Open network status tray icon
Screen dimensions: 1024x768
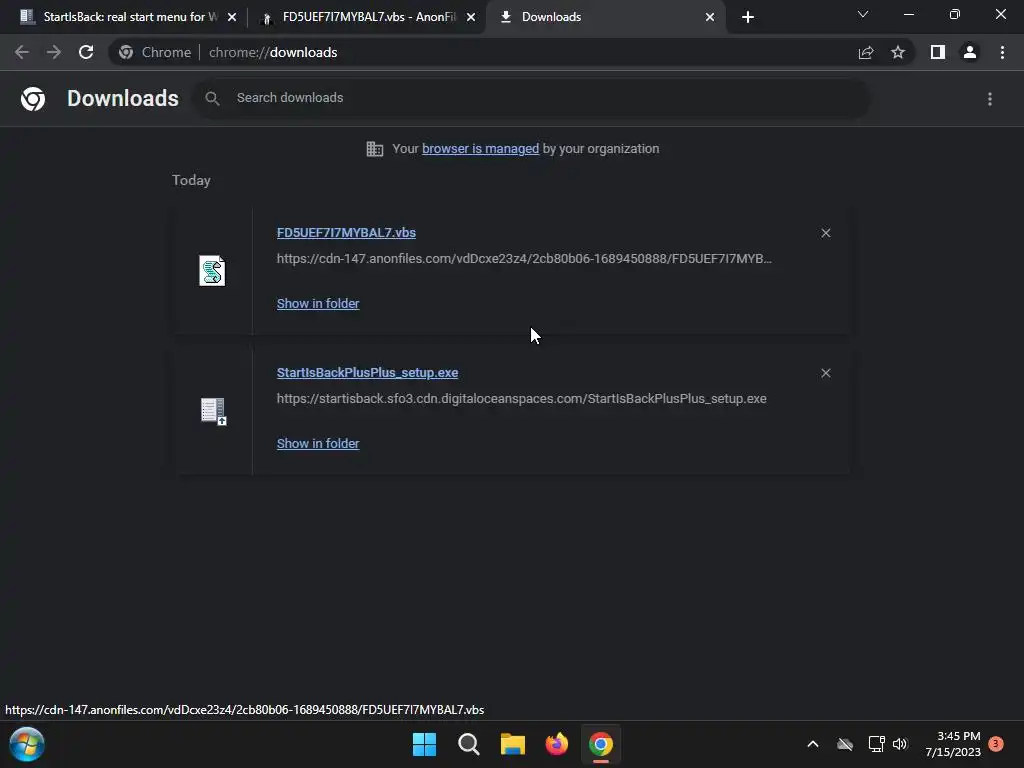pos(876,744)
